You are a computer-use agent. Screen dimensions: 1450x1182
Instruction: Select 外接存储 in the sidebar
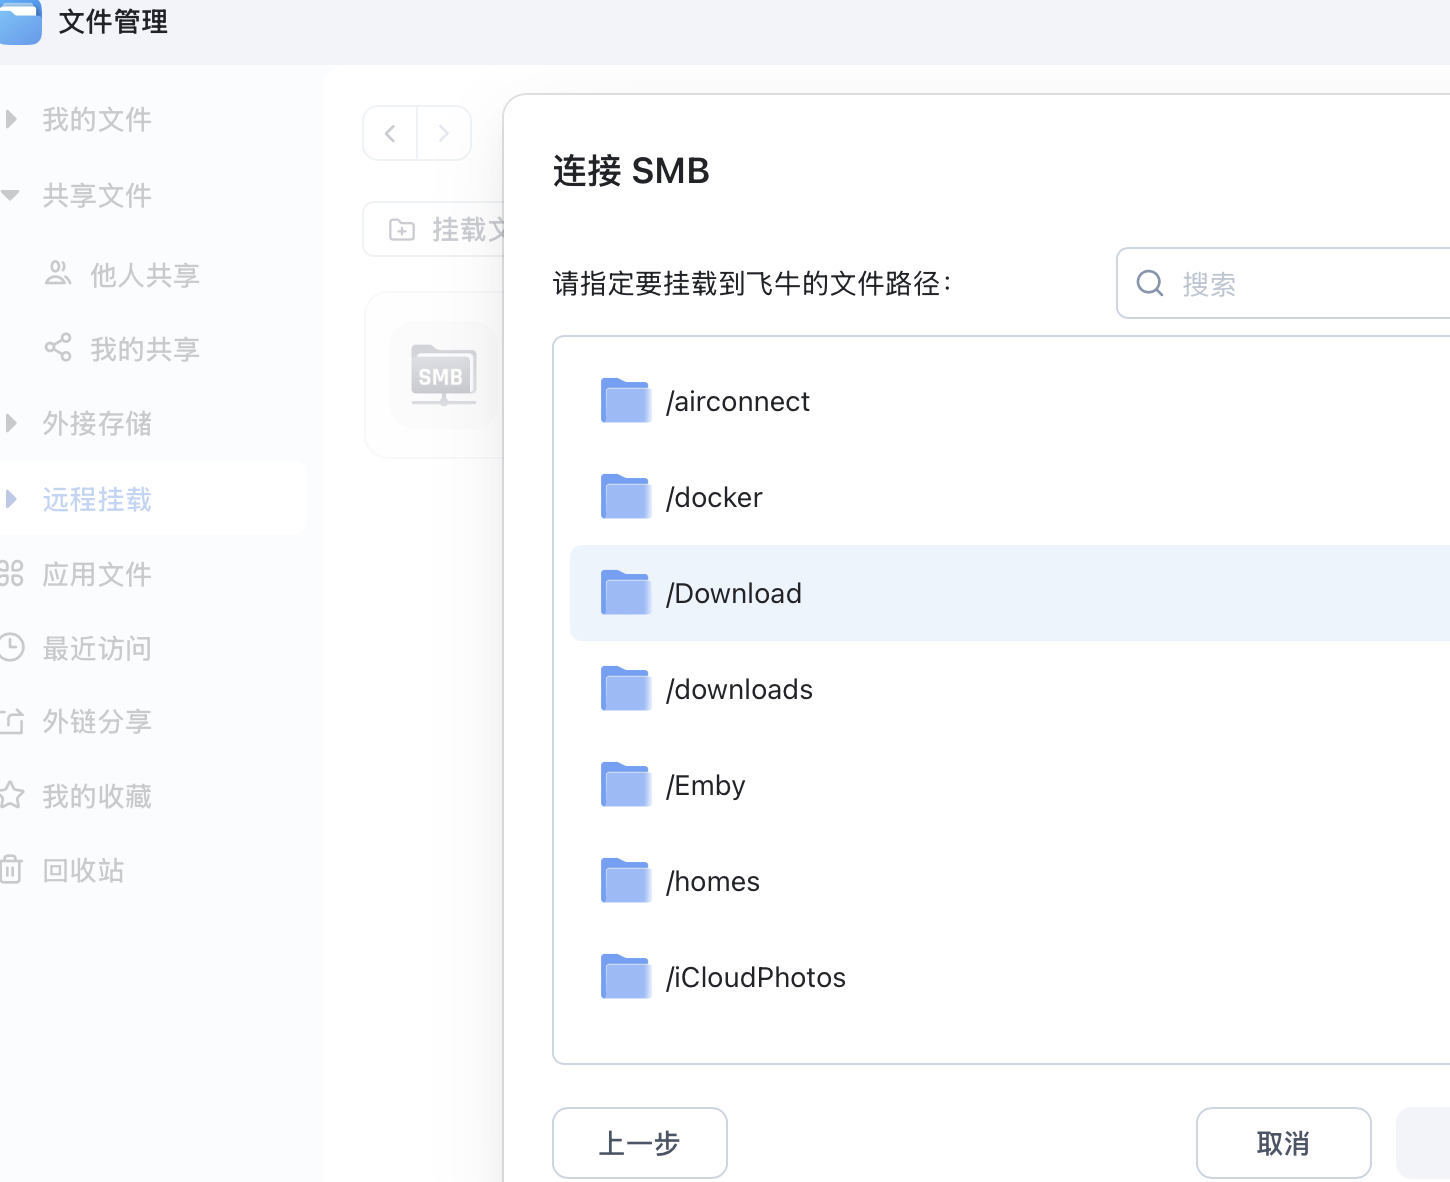coord(97,424)
